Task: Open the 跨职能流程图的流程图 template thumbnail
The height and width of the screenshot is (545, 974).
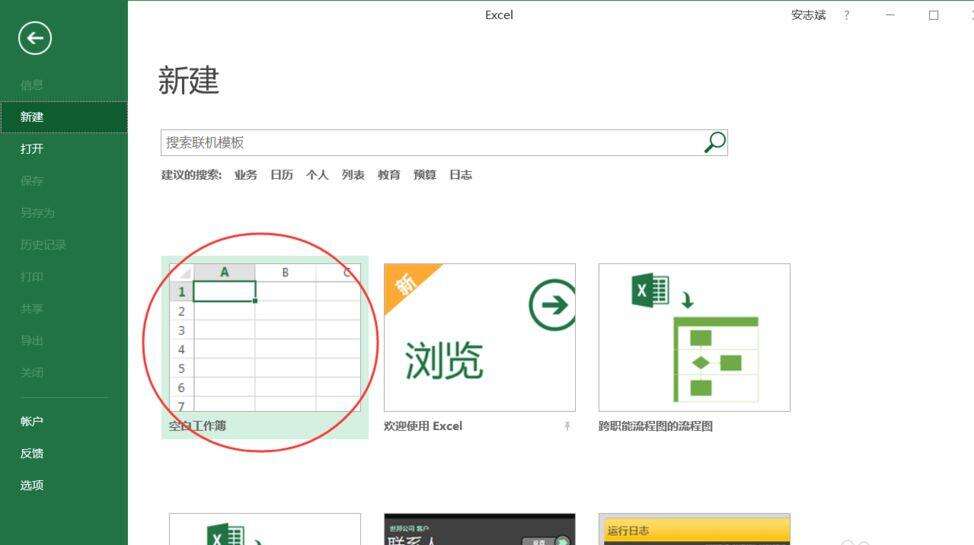Action: [x=694, y=337]
